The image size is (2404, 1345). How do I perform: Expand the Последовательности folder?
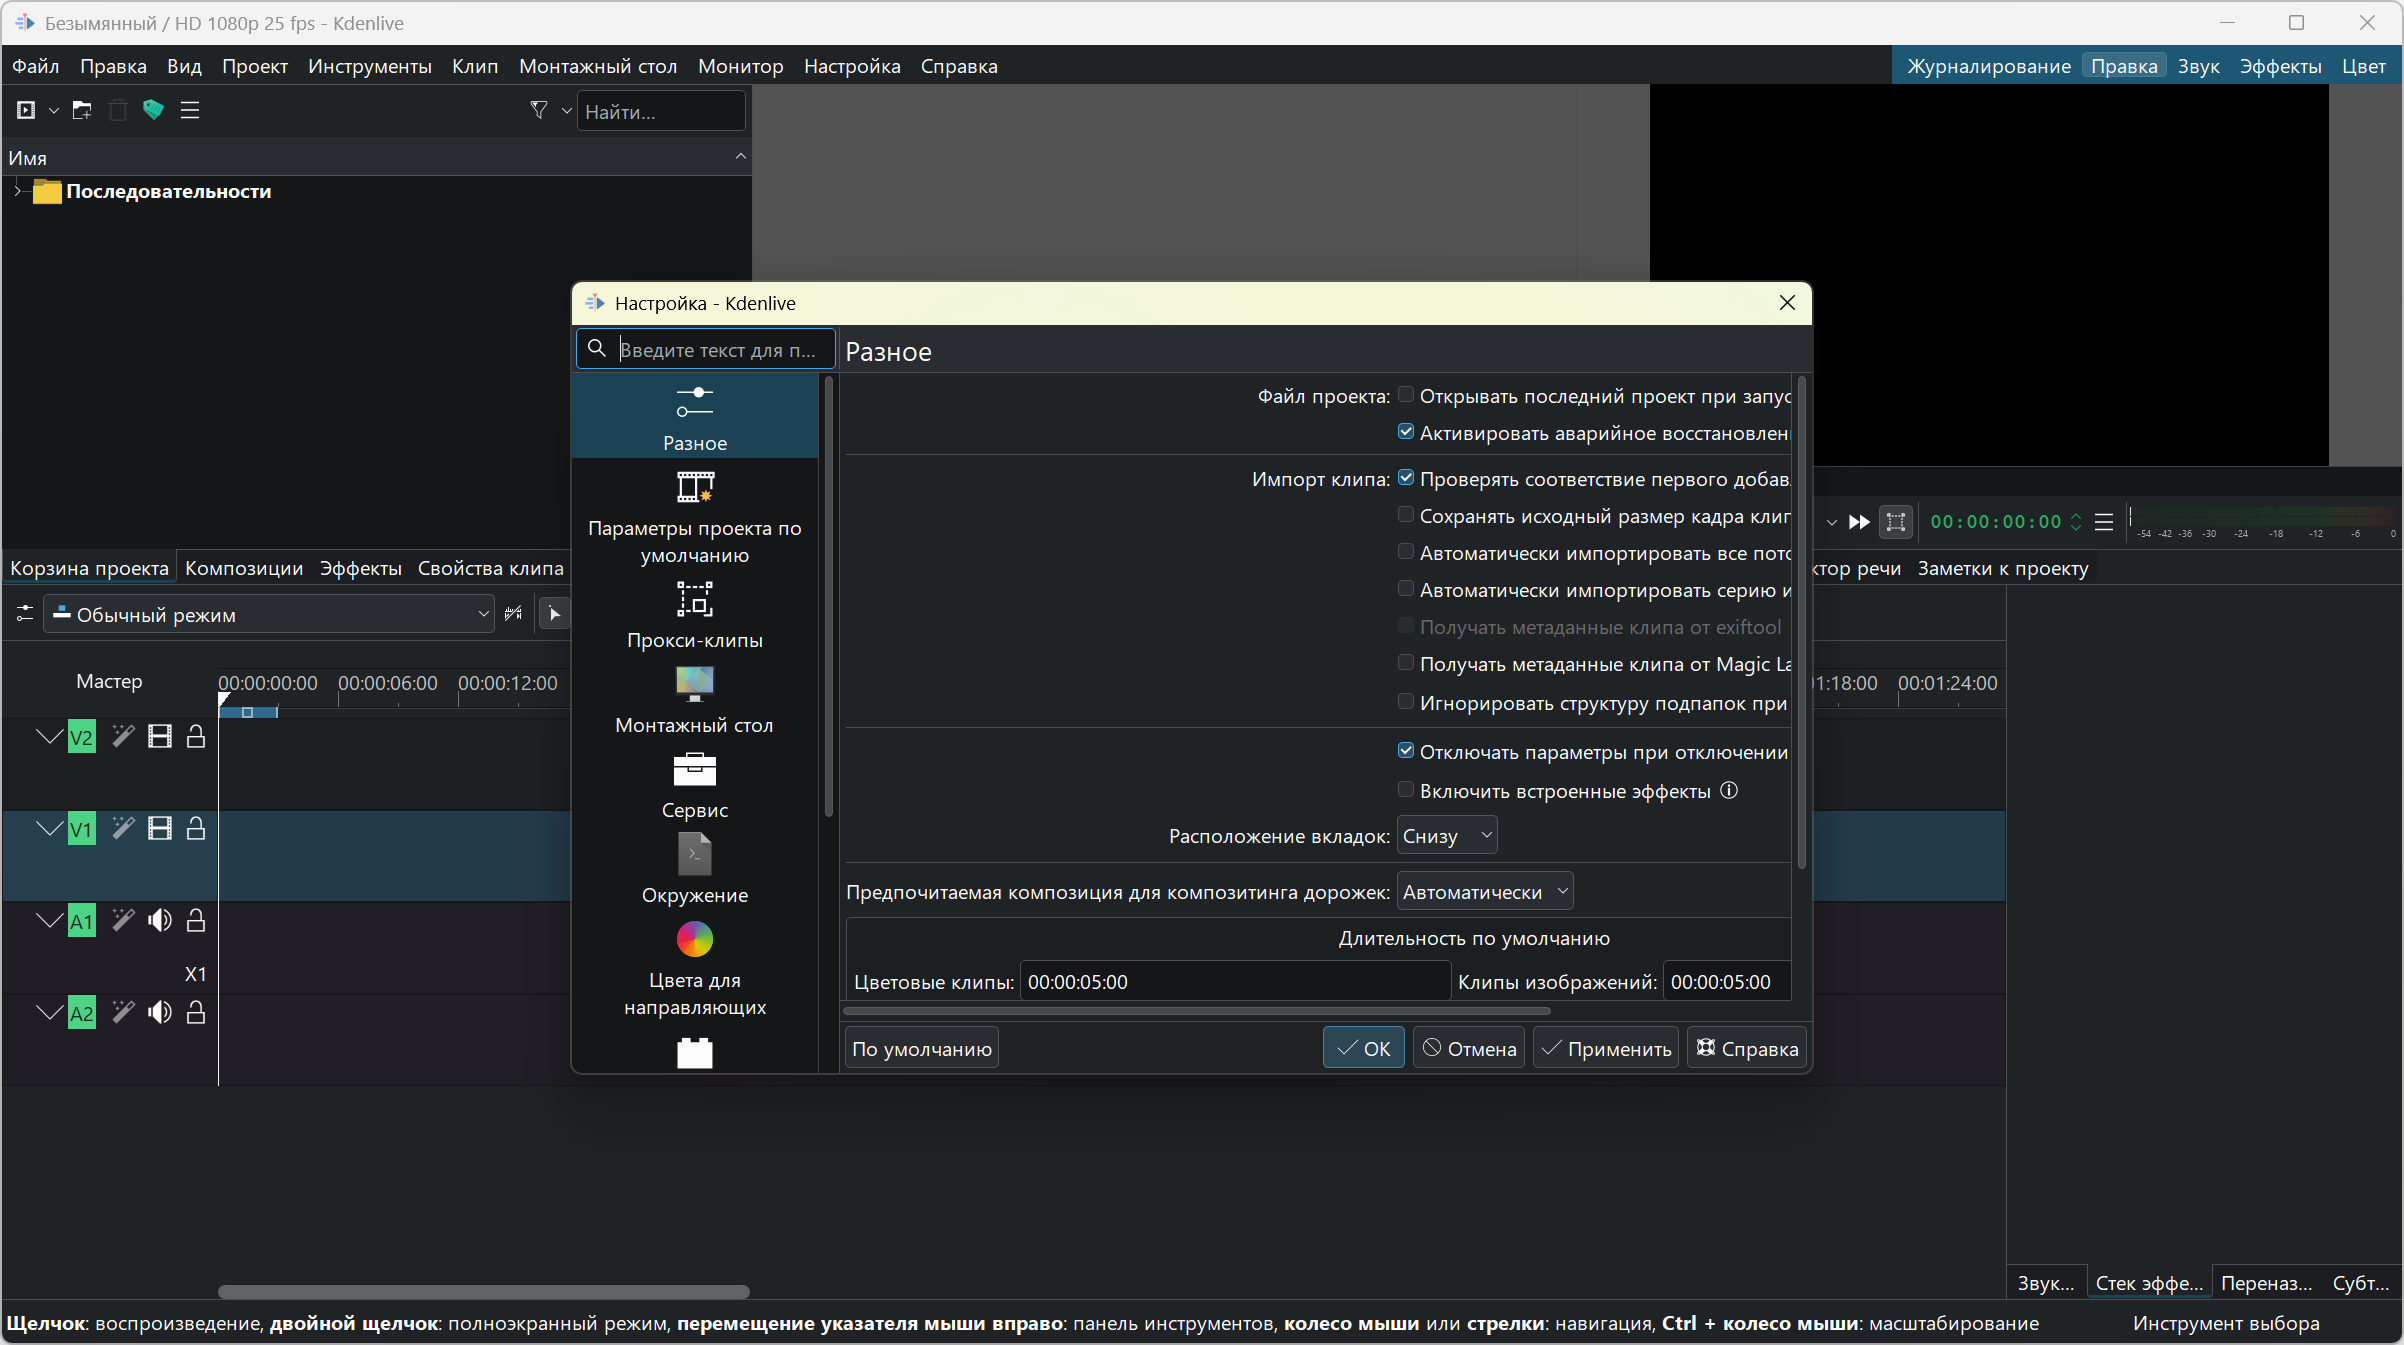point(17,191)
